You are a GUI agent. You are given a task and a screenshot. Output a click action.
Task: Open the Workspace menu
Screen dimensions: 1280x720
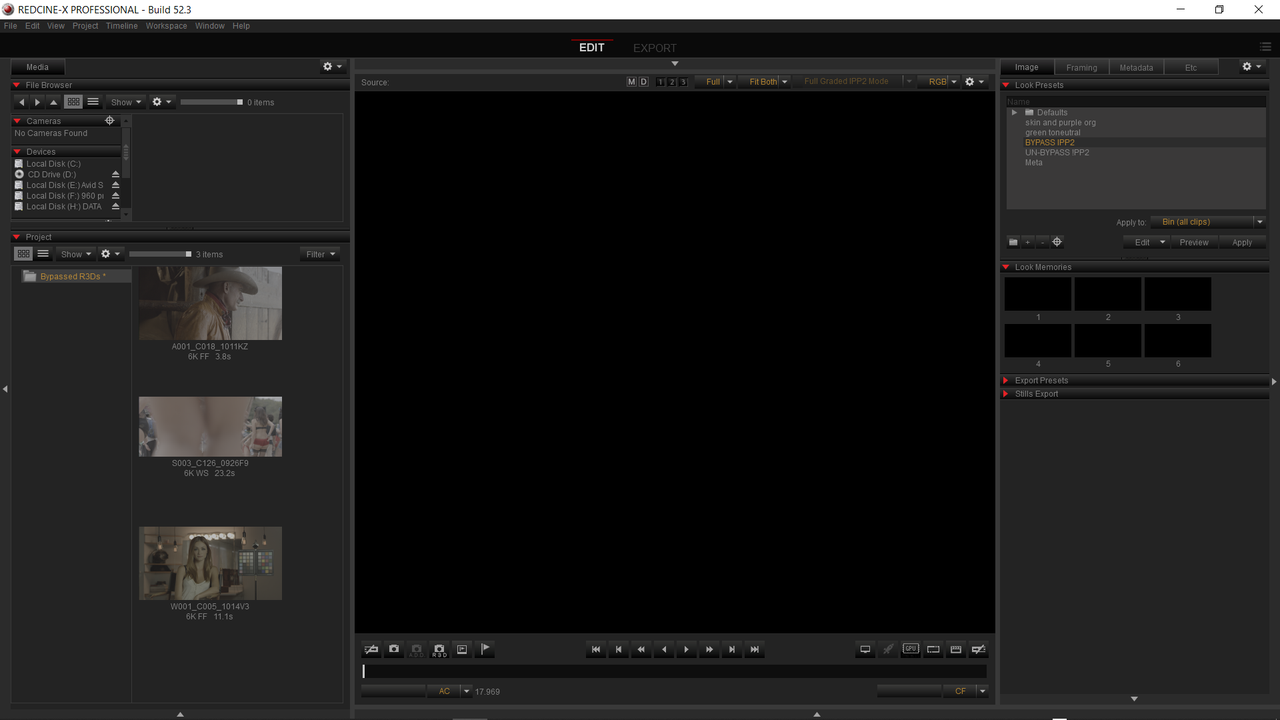pyautogui.click(x=166, y=26)
